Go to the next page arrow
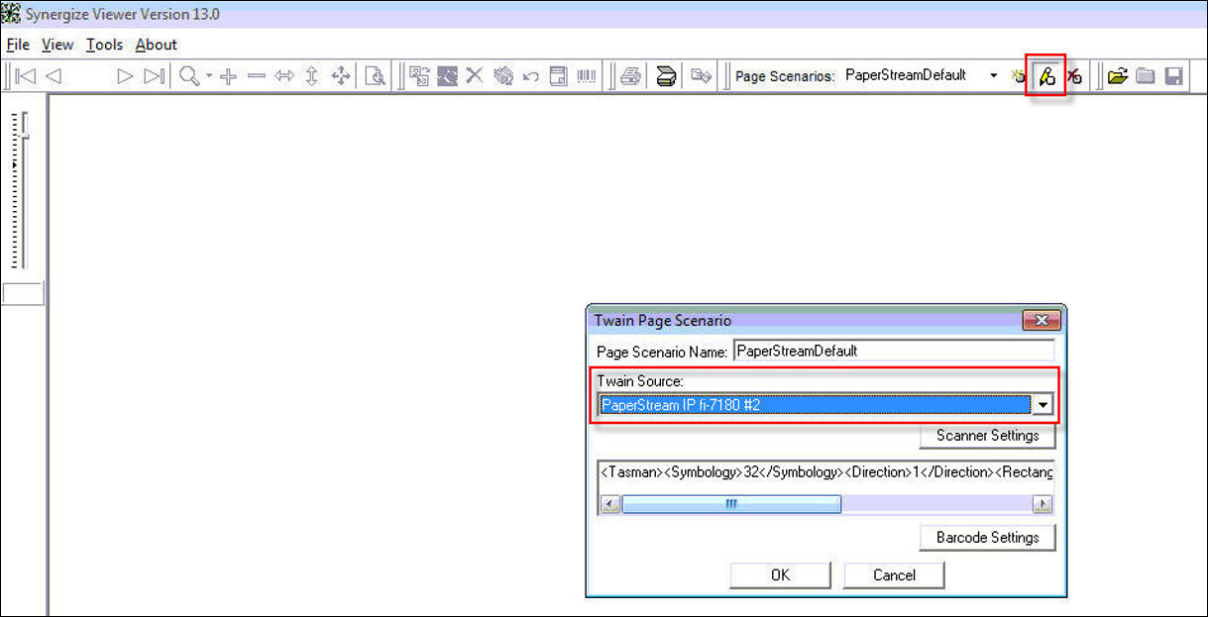 click(x=125, y=76)
